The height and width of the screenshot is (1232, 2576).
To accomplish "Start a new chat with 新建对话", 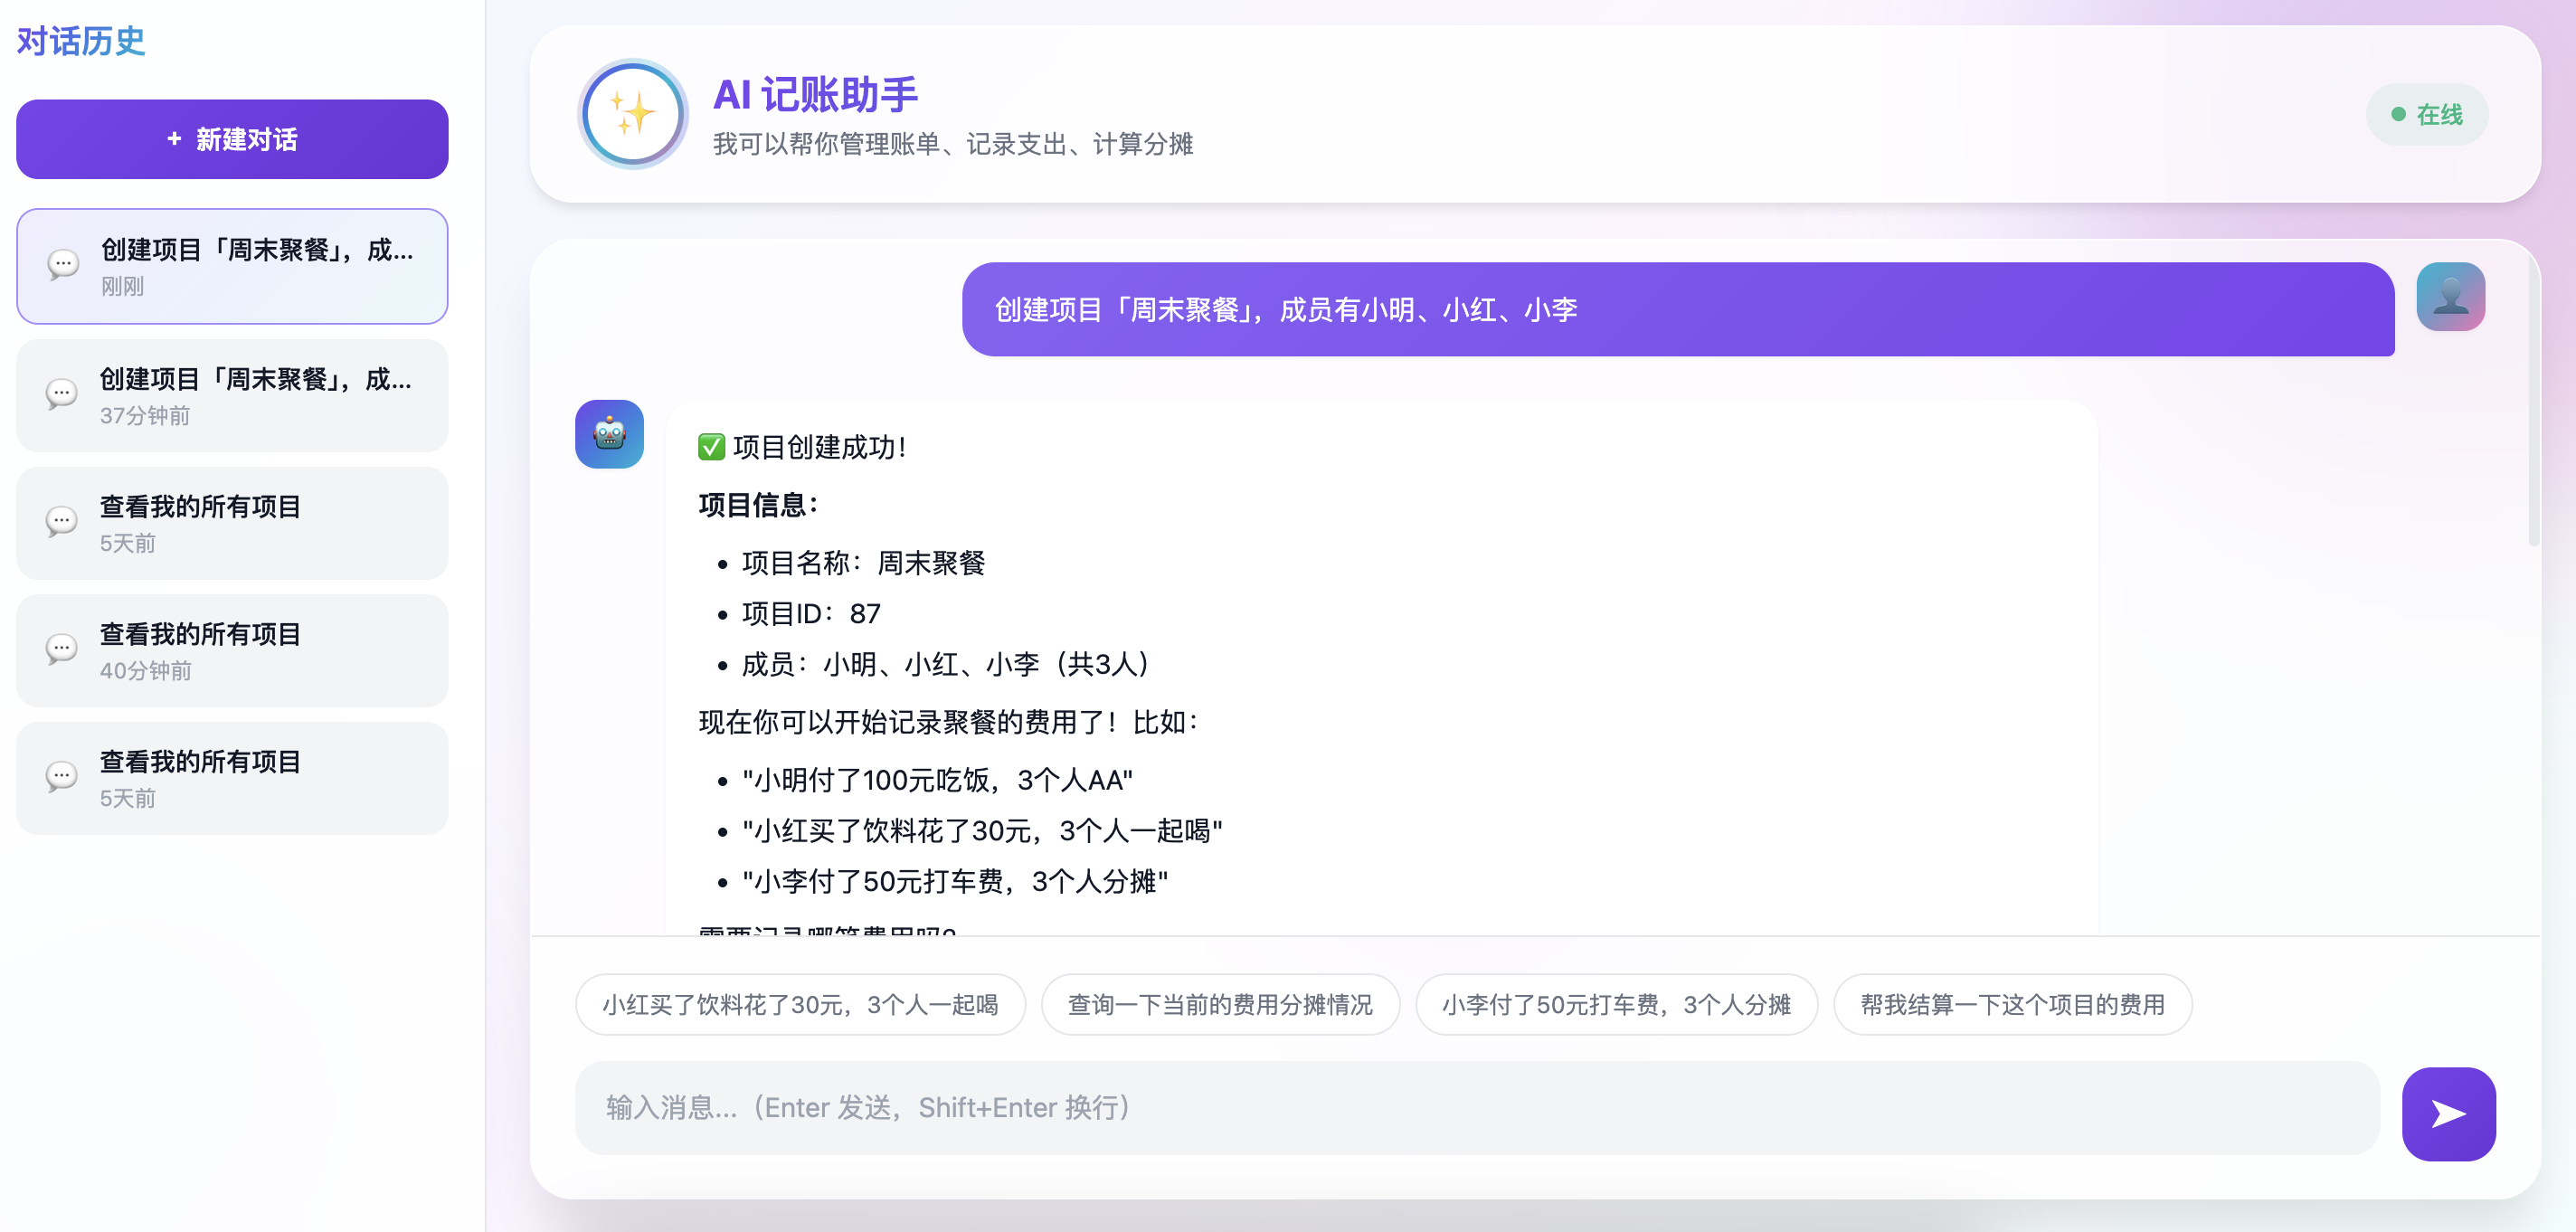I will pos(232,139).
